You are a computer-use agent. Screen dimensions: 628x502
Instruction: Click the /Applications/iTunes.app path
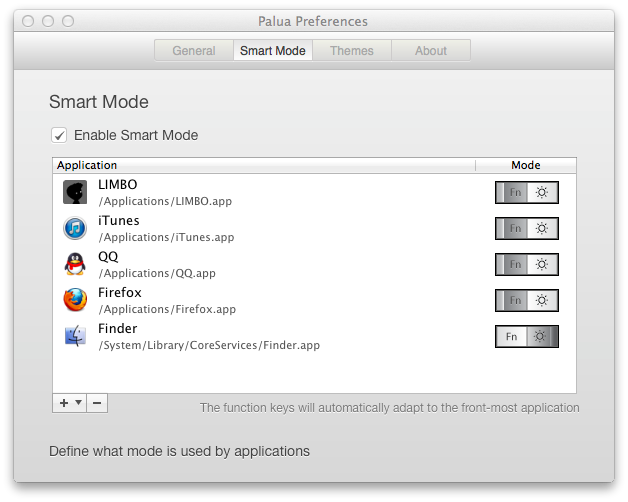click(167, 237)
